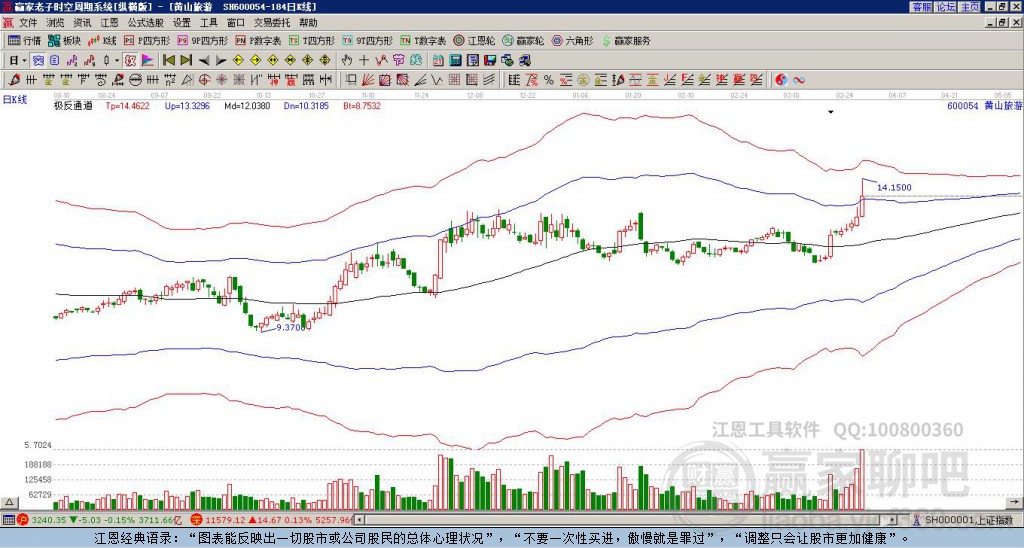Image resolution: width=1024 pixels, height=548 pixels.
Task: Click the 论坛 button
Action: point(946,7)
